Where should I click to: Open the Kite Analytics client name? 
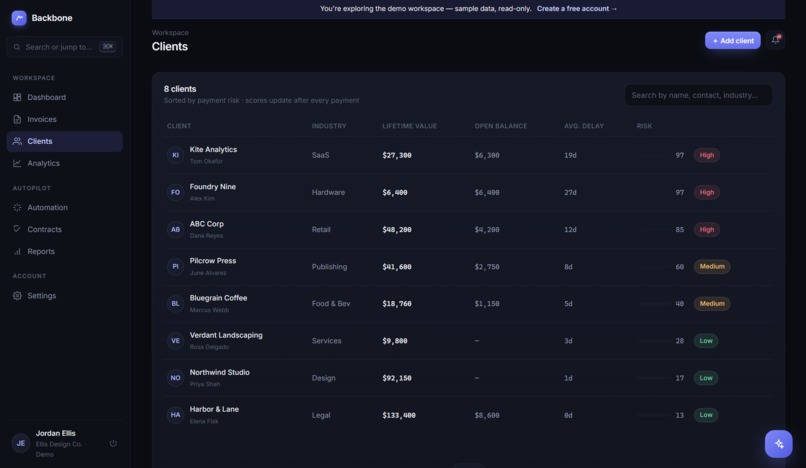tap(213, 150)
